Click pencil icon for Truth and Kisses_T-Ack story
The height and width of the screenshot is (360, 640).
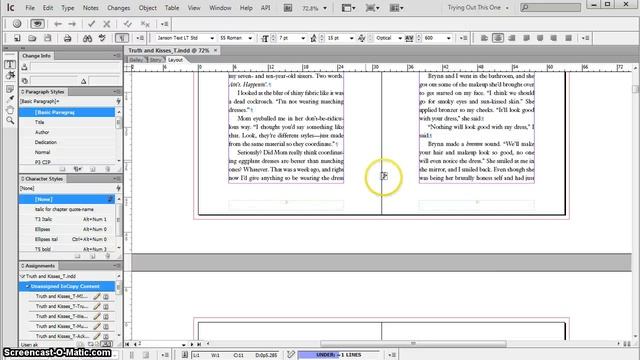click(x=97, y=336)
